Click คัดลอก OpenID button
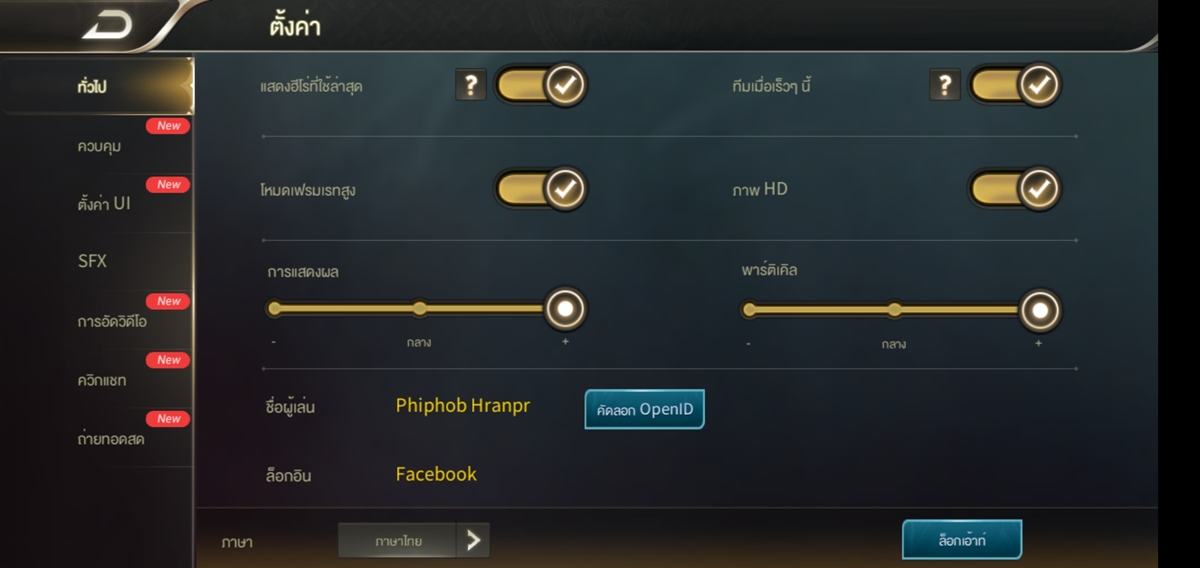1200x568 pixels. tap(645, 409)
